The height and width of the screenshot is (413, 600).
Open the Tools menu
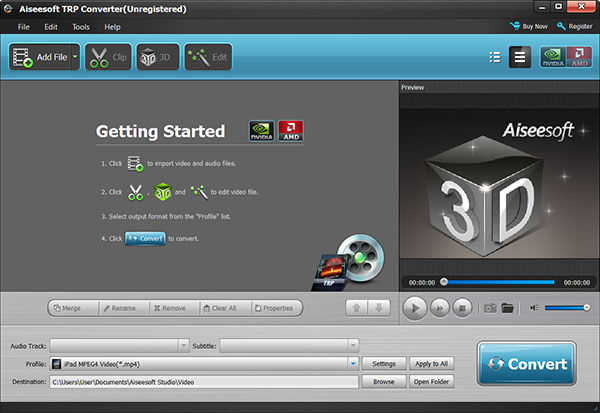coord(81,27)
